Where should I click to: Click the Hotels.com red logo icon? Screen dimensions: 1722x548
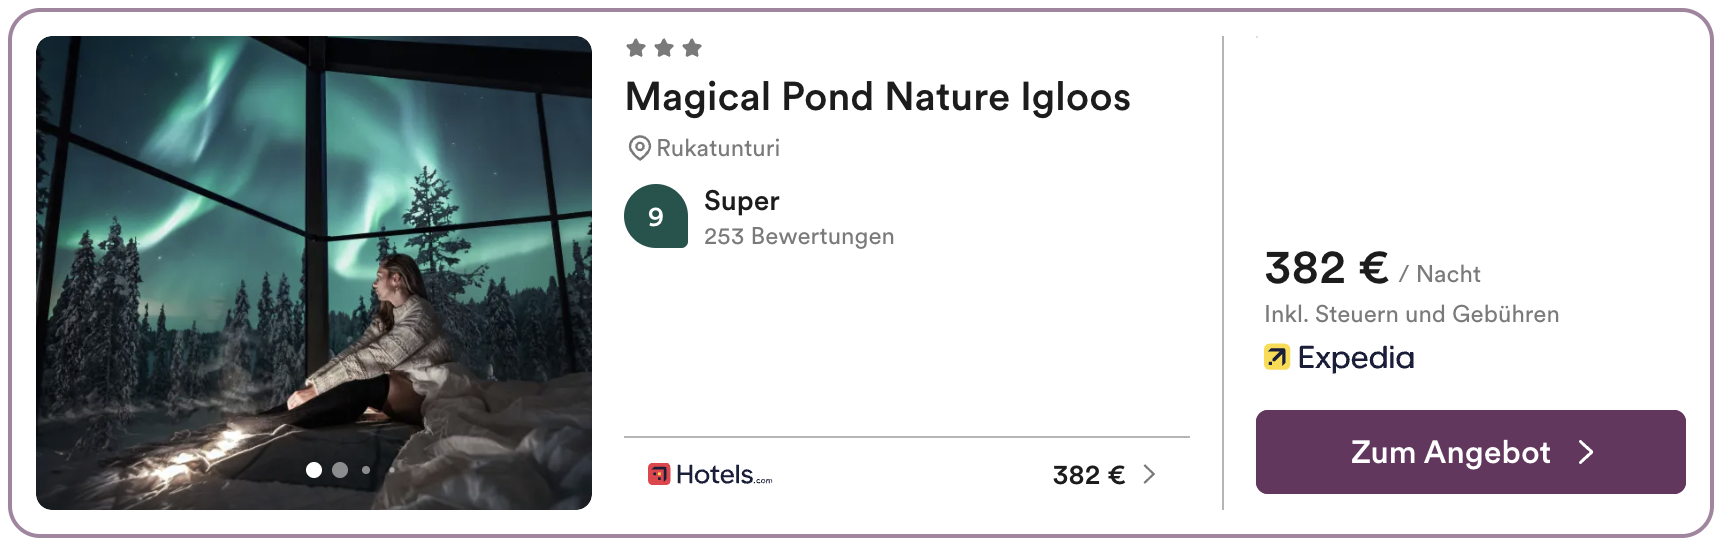pyautogui.click(x=659, y=474)
